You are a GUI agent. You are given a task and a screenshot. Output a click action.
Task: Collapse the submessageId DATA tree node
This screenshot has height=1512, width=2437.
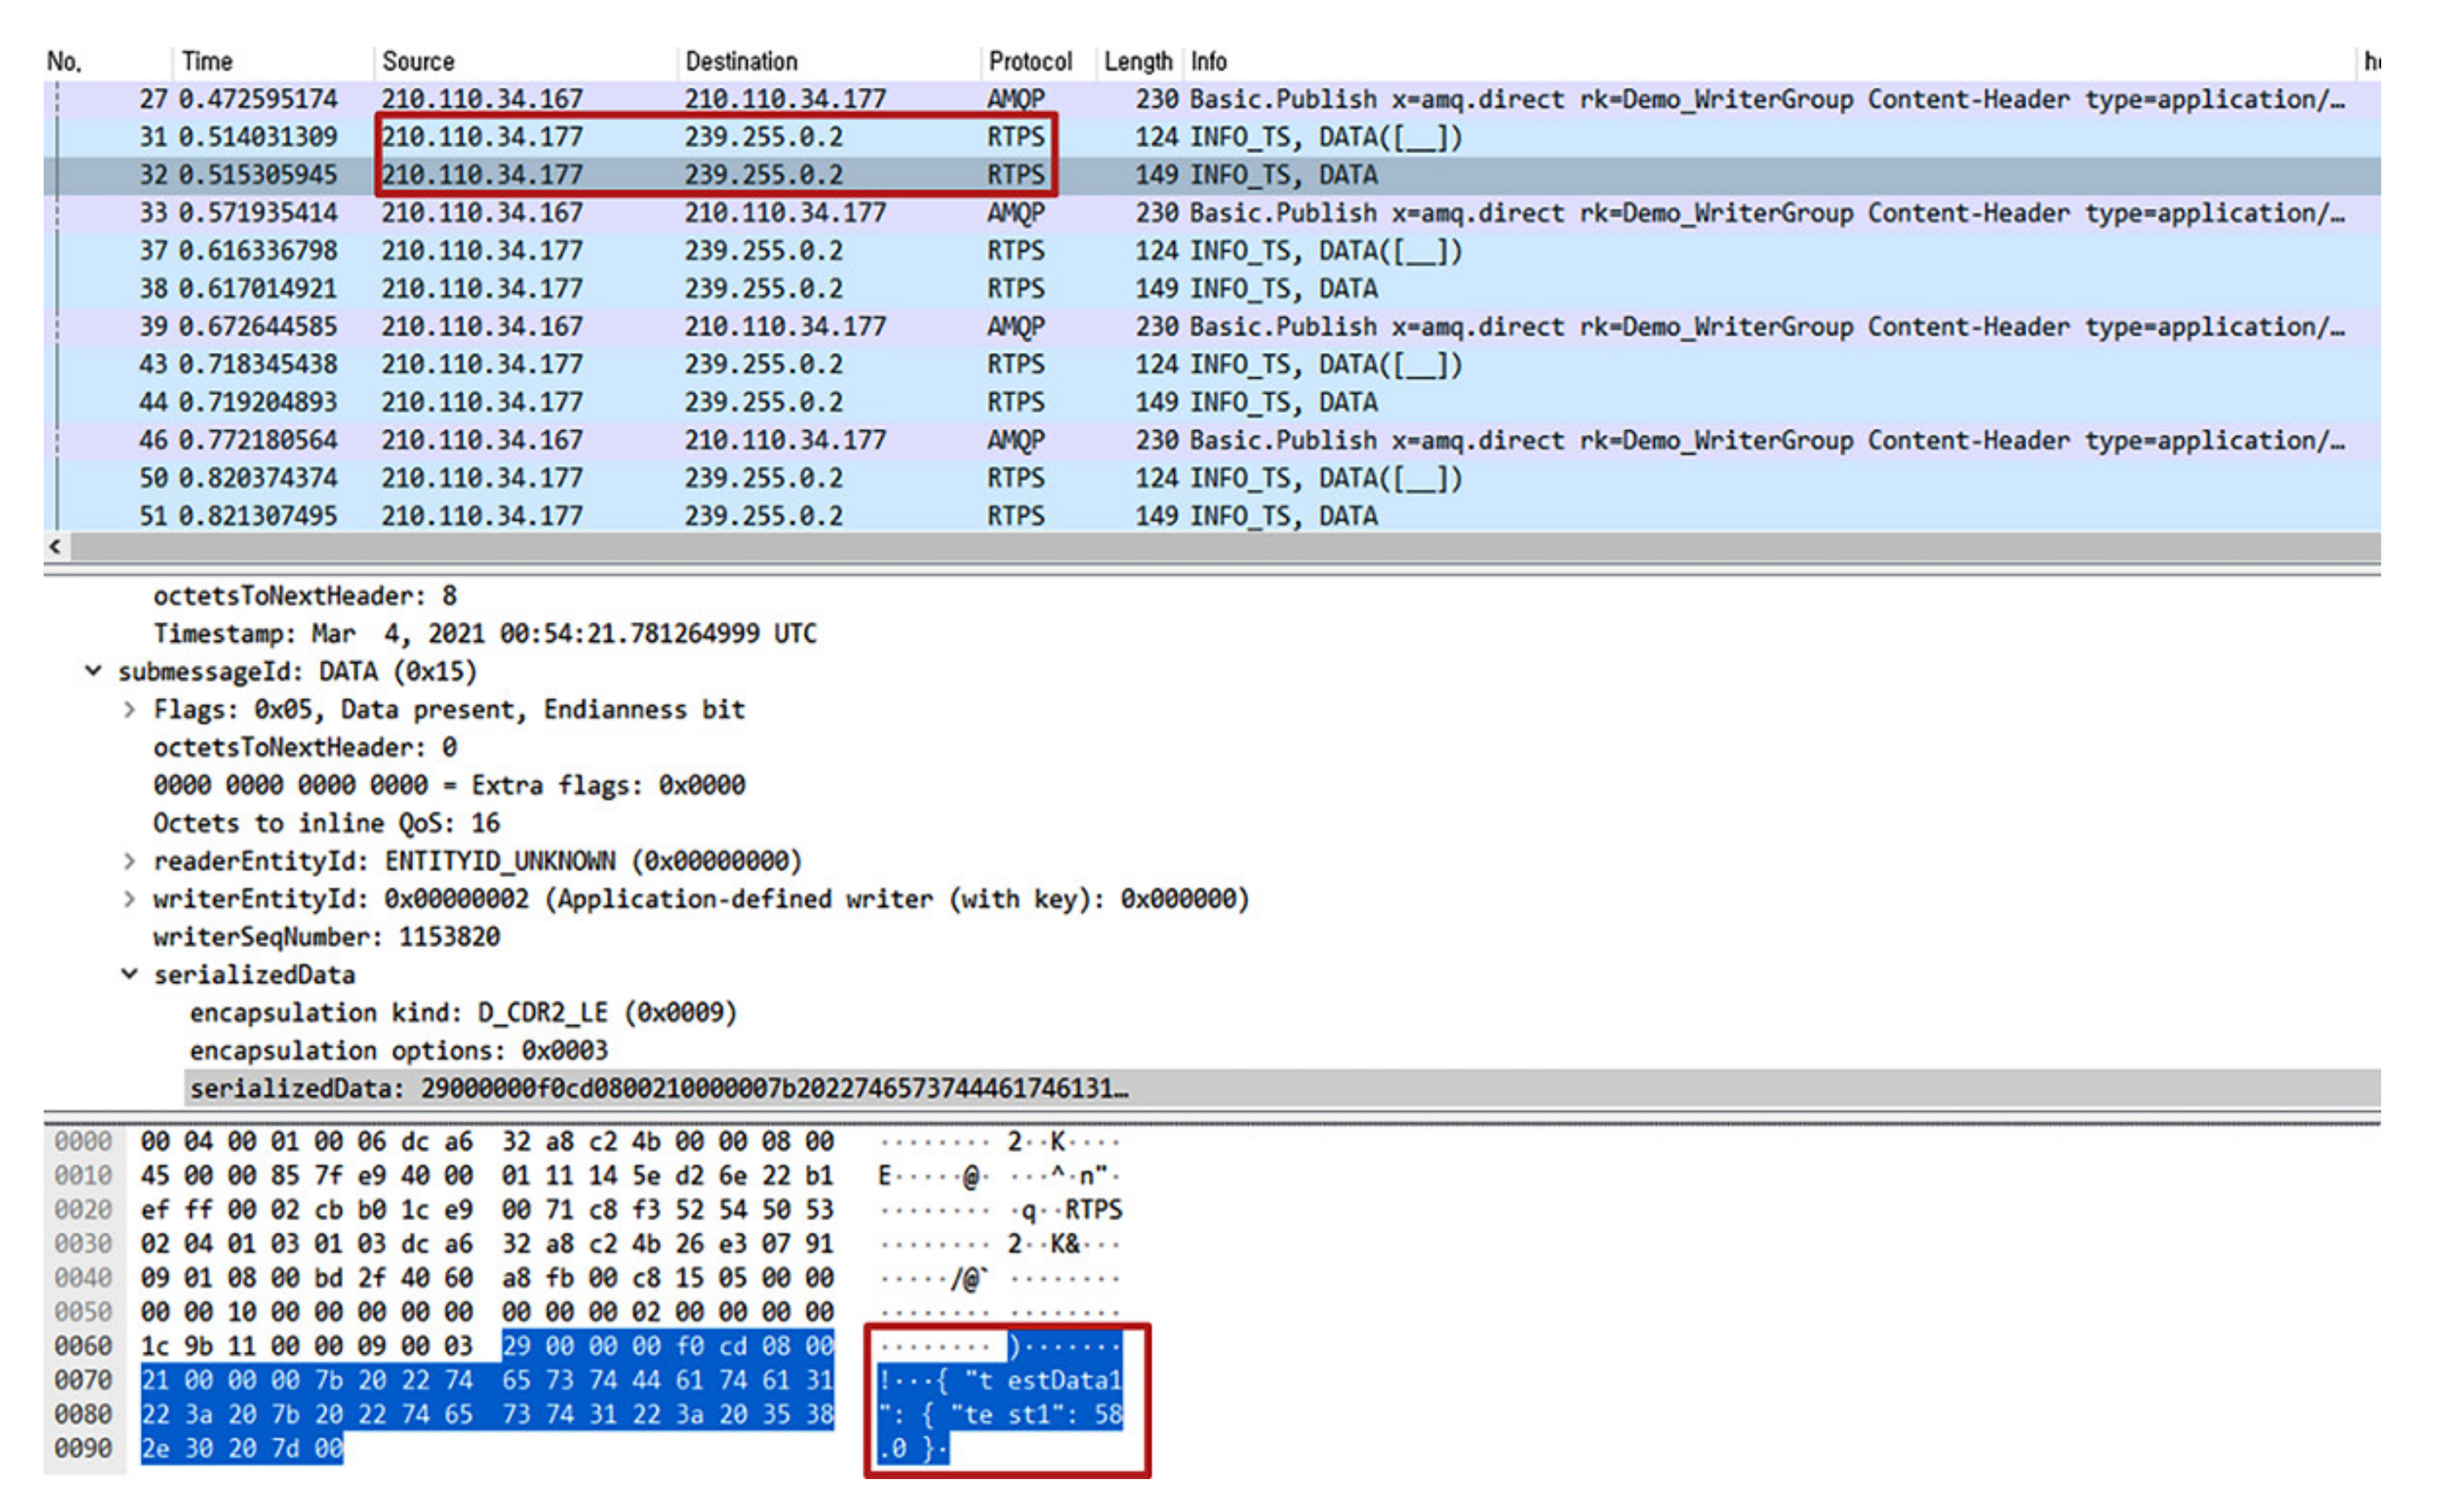93,671
